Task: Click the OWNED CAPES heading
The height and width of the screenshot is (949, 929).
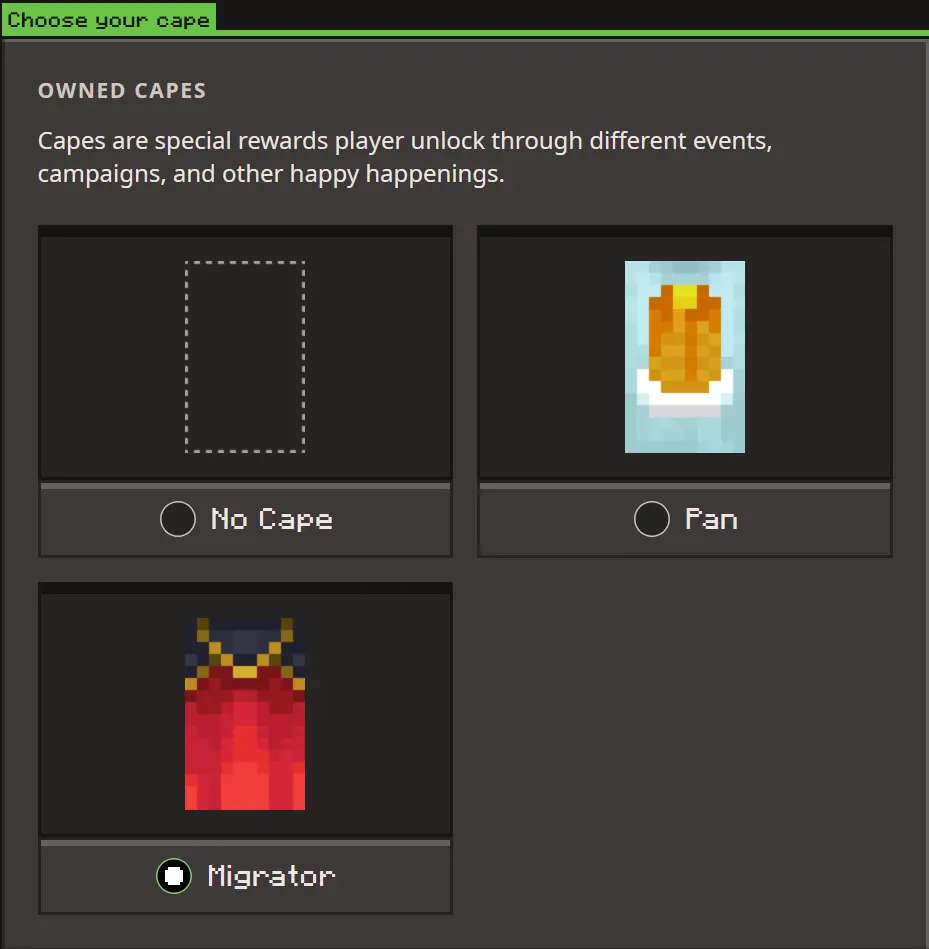Action: (122, 91)
